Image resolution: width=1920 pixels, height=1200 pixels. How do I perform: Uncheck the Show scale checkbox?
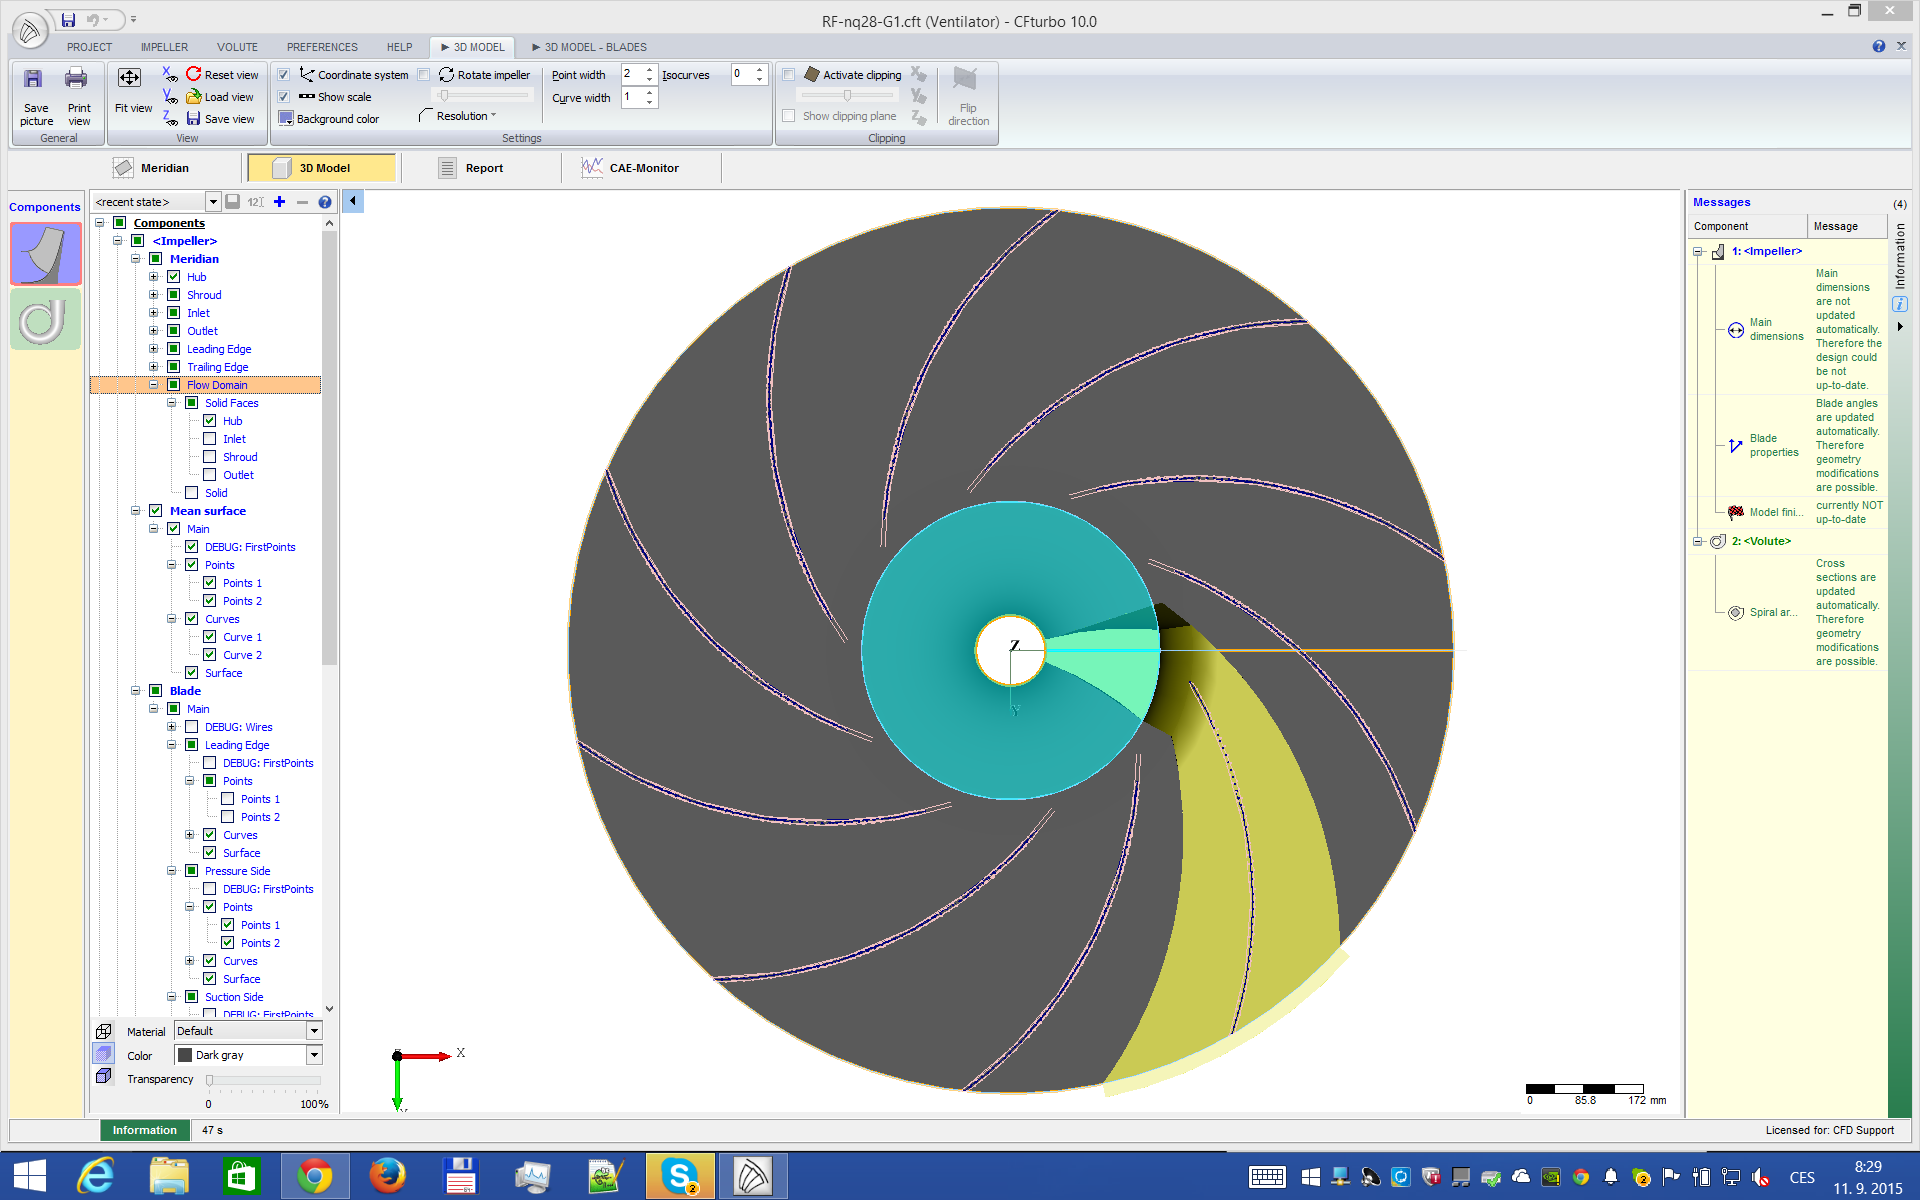284,97
